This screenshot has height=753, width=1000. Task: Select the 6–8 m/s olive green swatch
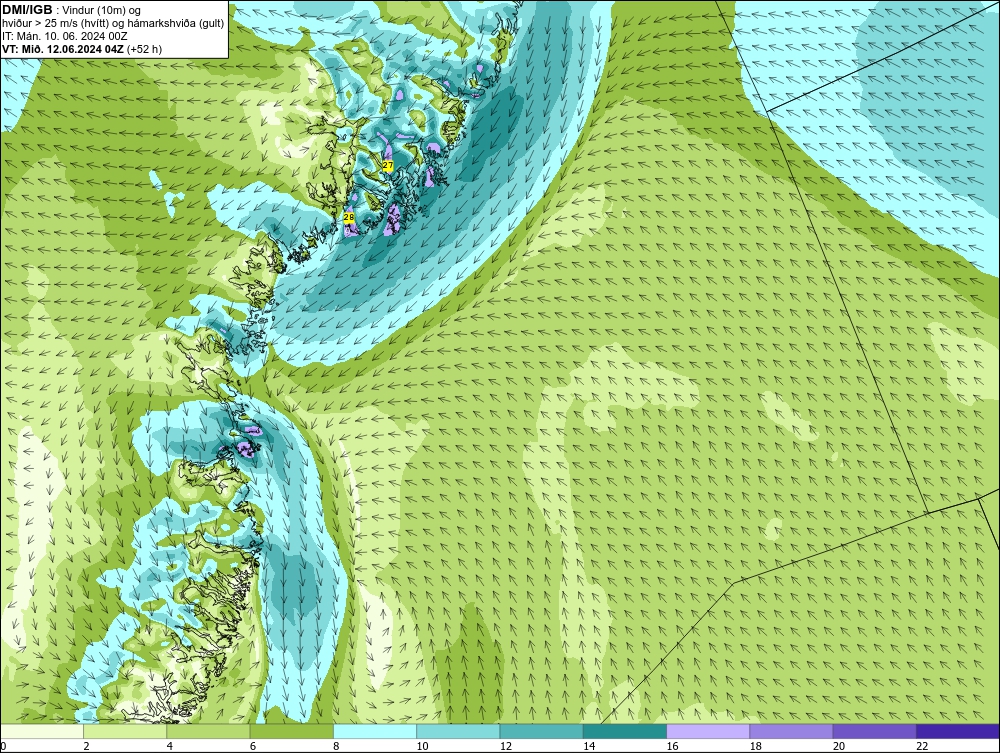(291, 731)
